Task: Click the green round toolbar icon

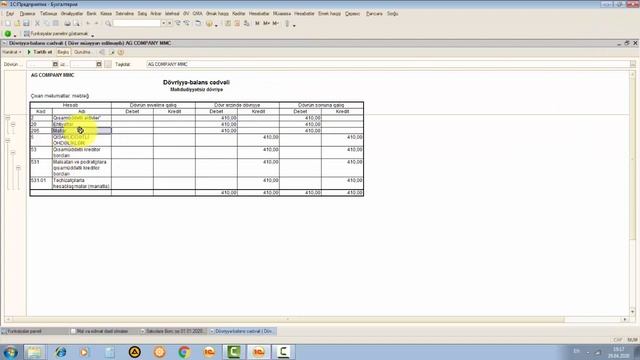Action: coord(7,34)
